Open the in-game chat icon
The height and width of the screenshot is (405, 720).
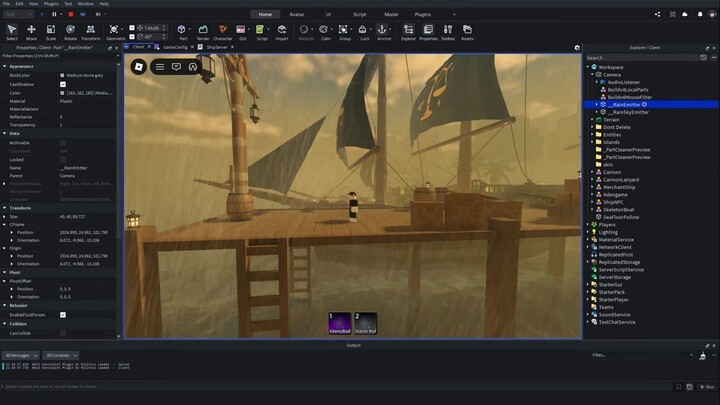[176, 67]
